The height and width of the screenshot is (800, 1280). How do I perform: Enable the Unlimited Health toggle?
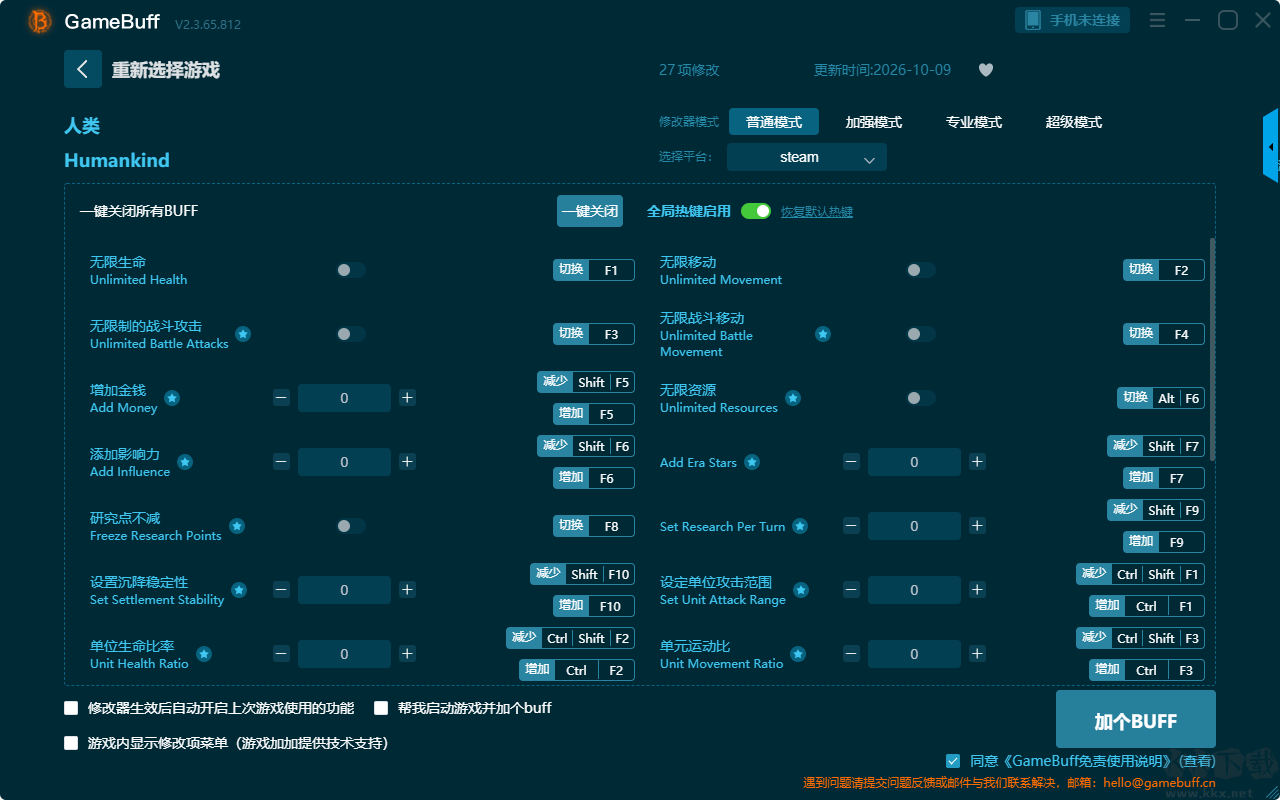tap(351, 270)
